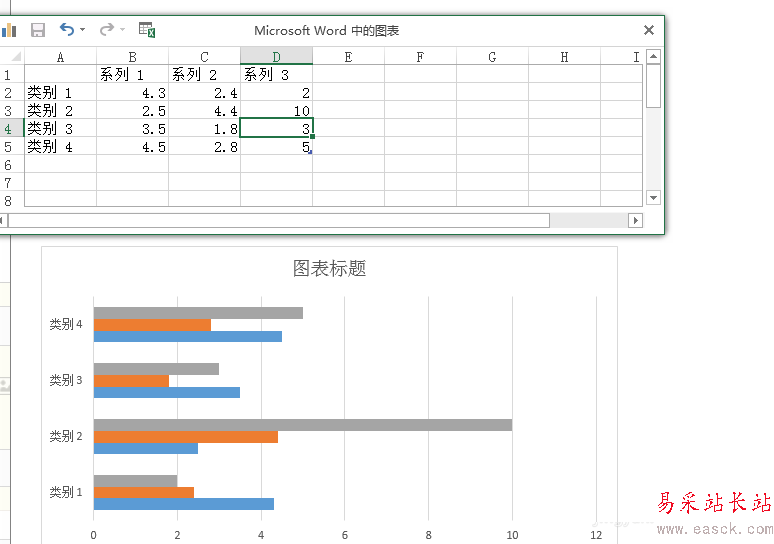Screen dimensions: 774x544
Task: Click horizontal axis value 12
Action: pyautogui.click(x=596, y=535)
